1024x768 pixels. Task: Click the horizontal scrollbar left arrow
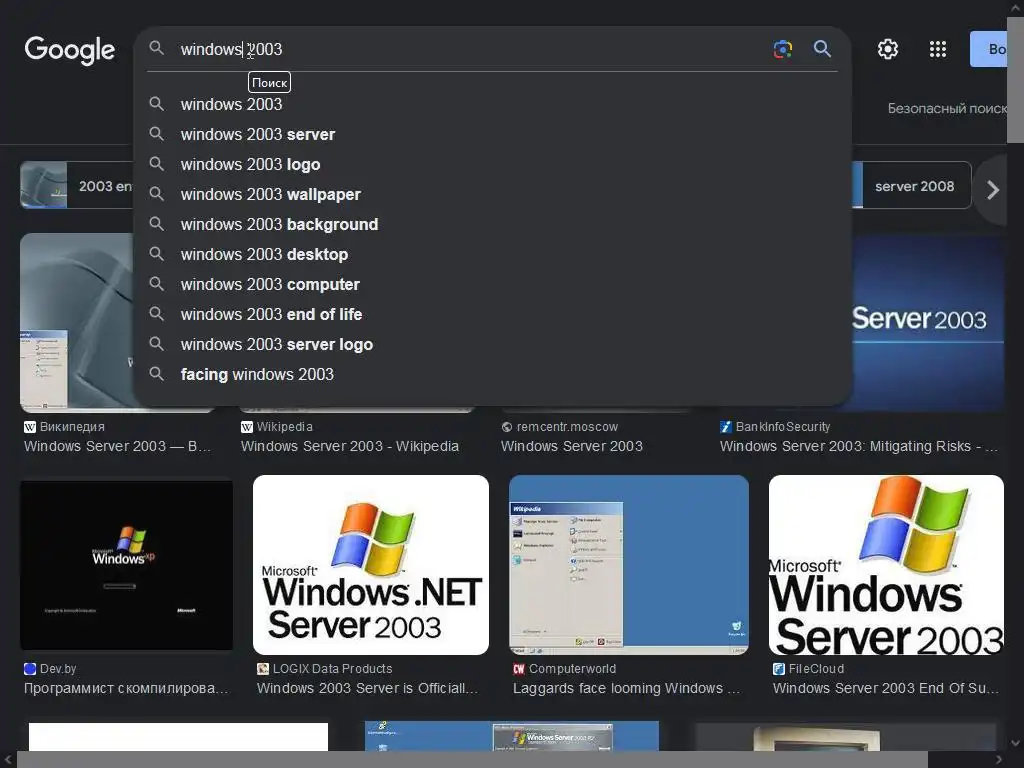7,760
